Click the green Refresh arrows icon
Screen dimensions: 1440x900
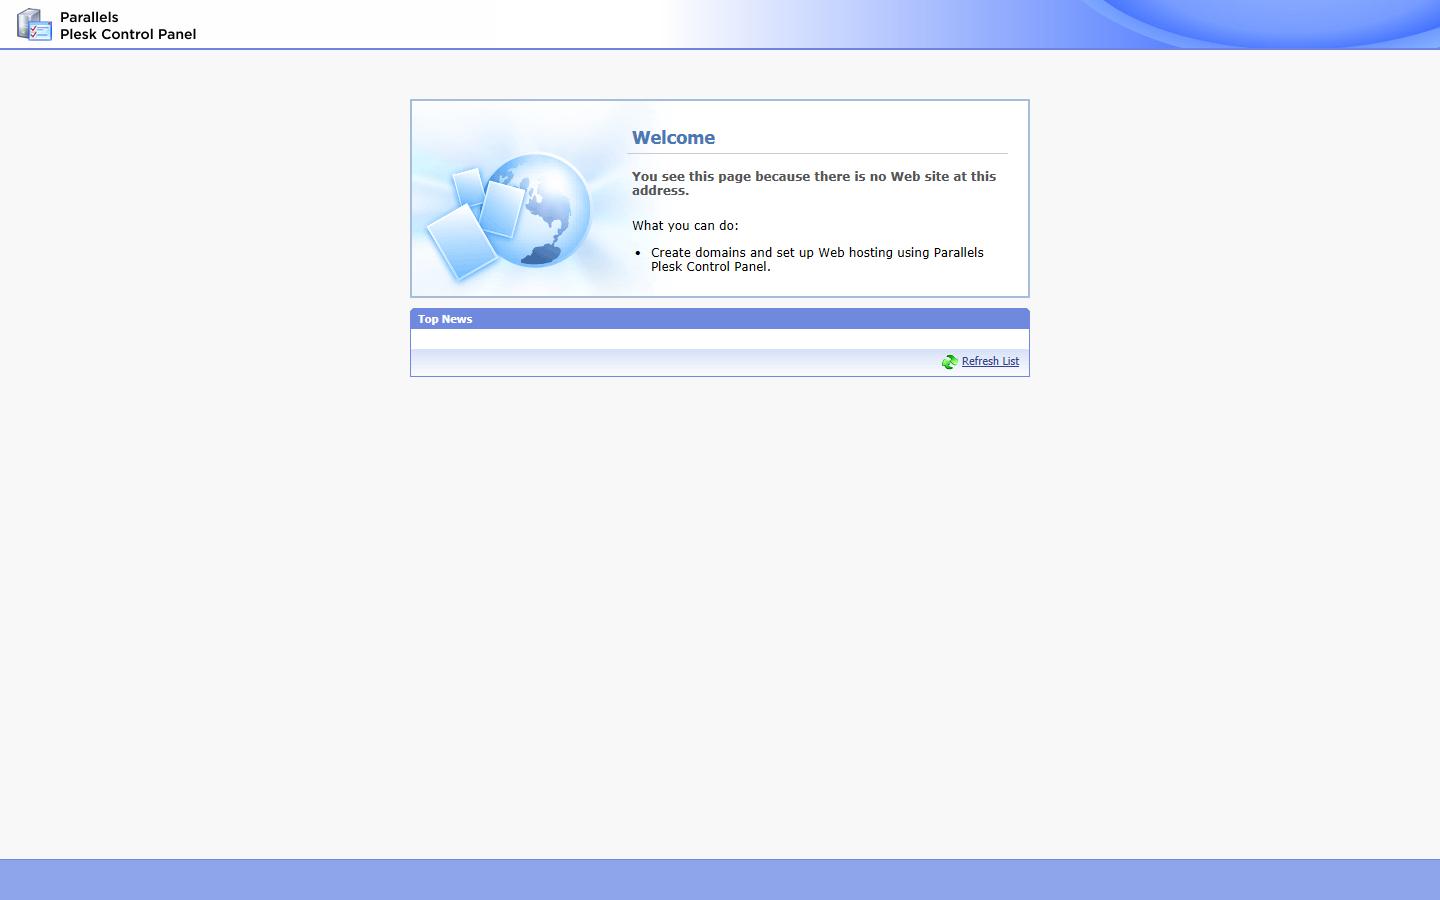point(949,362)
